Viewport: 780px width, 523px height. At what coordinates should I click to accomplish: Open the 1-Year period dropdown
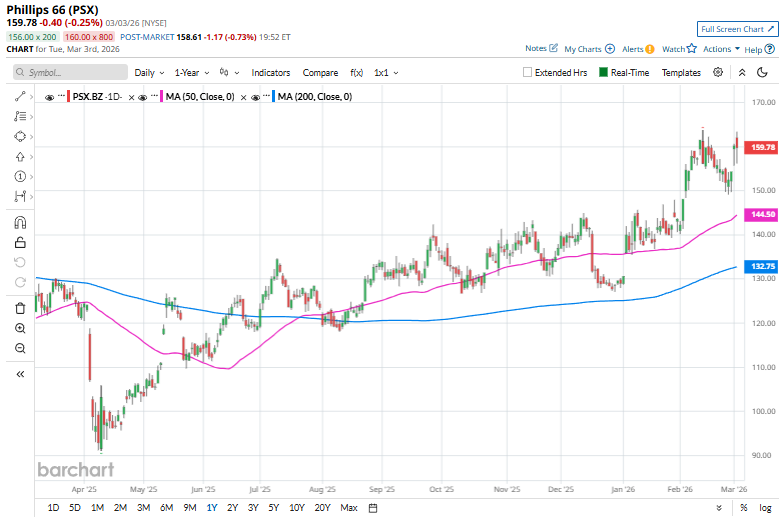pos(191,73)
